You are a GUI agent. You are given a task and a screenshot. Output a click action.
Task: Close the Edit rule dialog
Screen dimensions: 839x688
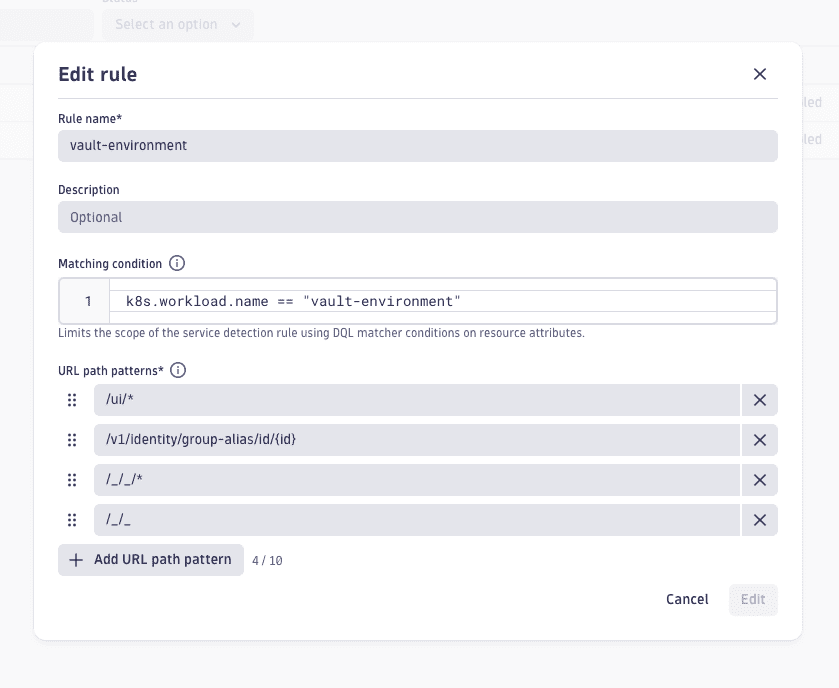tap(760, 74)
